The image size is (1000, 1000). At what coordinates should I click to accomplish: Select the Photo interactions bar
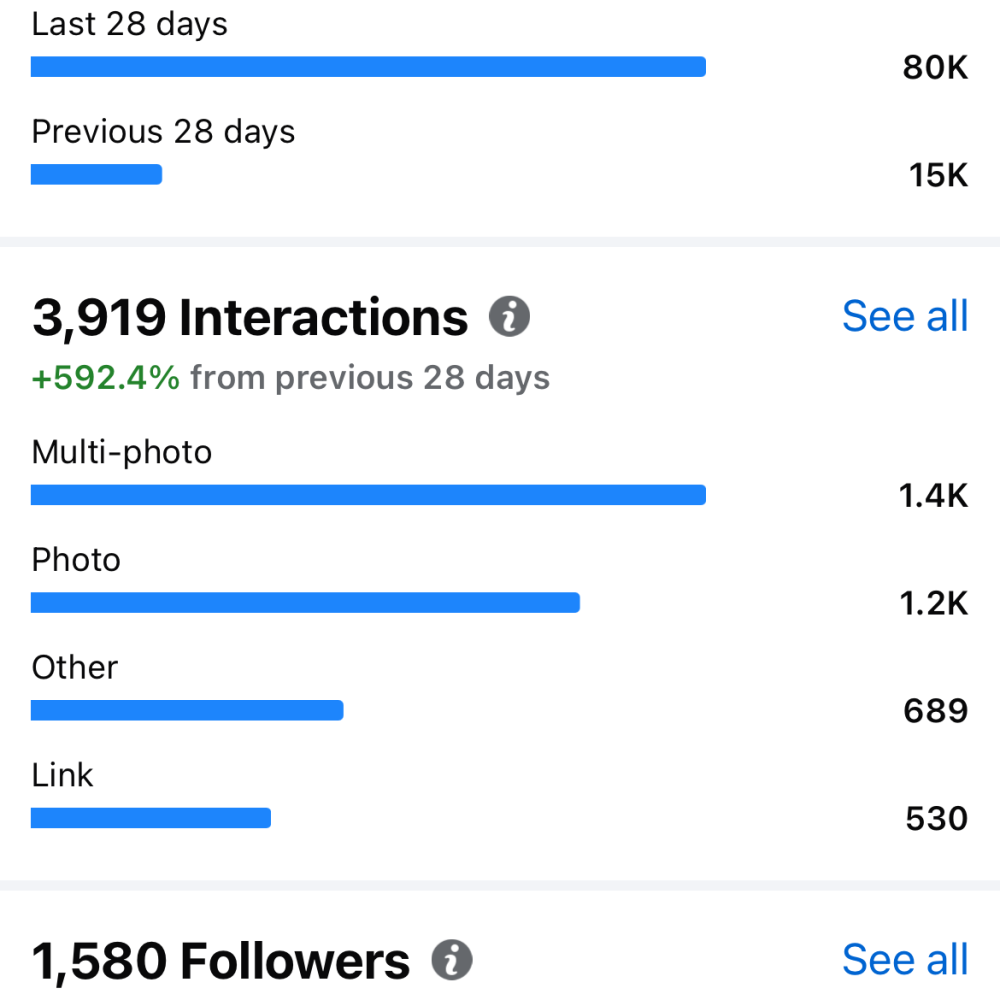tap(305, 603)
